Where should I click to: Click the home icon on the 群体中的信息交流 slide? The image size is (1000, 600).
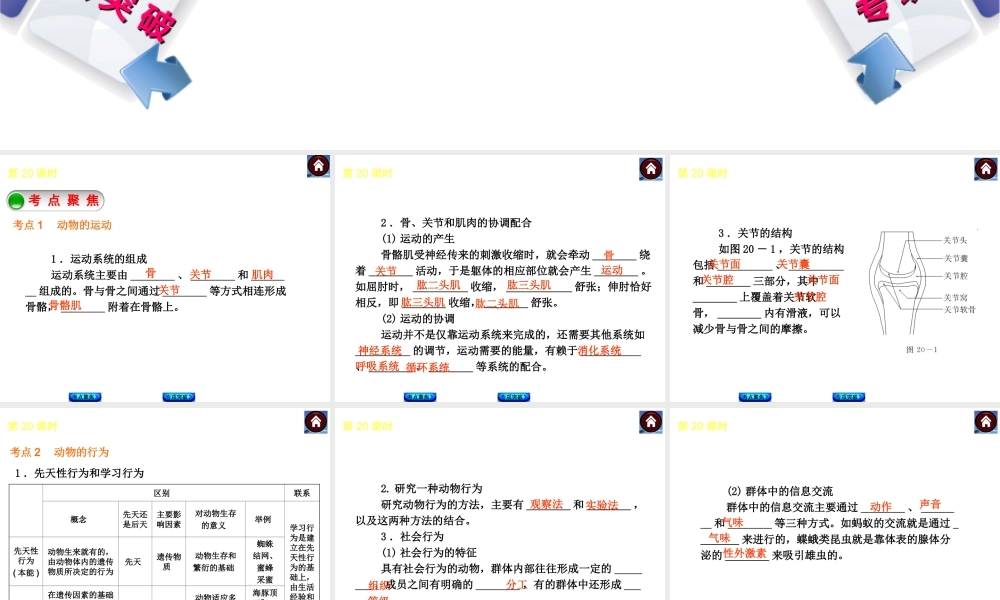[985, 421]
